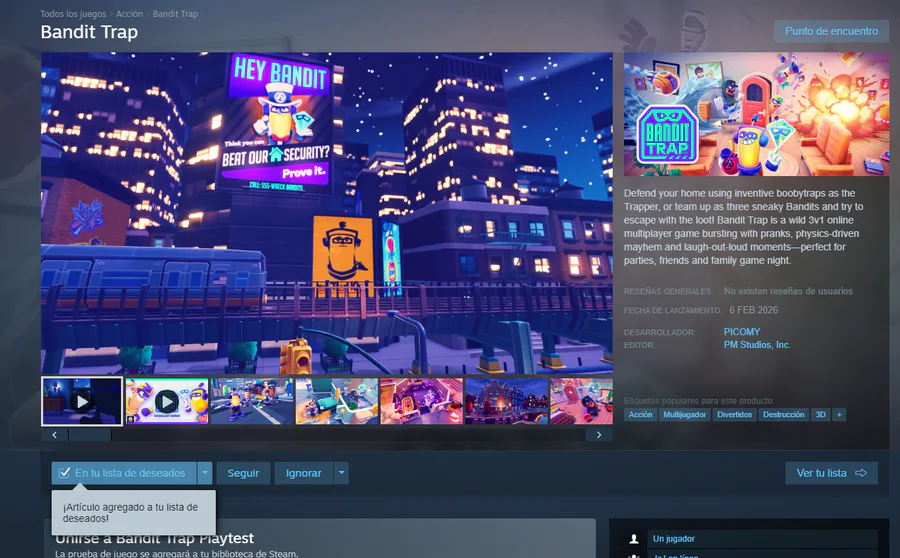Select the seventh, partly visible screenshot thumbnail

pos(581,401)
